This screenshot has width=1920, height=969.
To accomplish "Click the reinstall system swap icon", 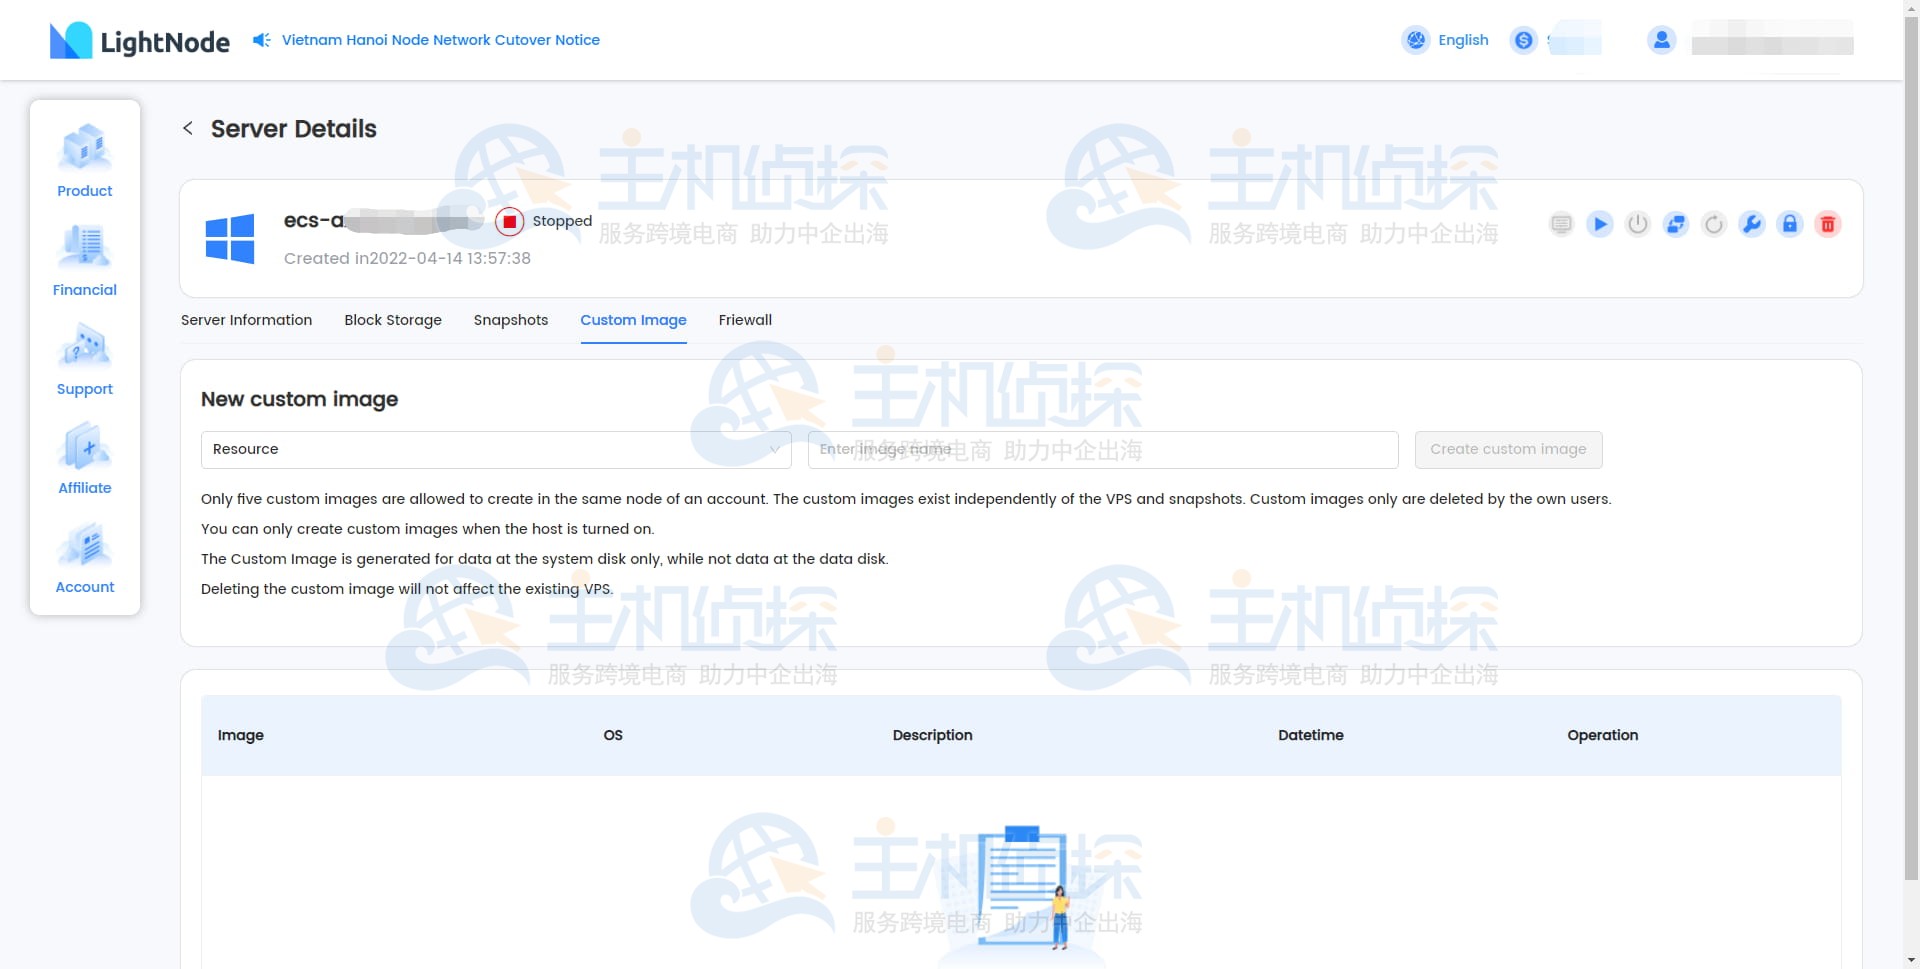I will tap(1675, 224).
